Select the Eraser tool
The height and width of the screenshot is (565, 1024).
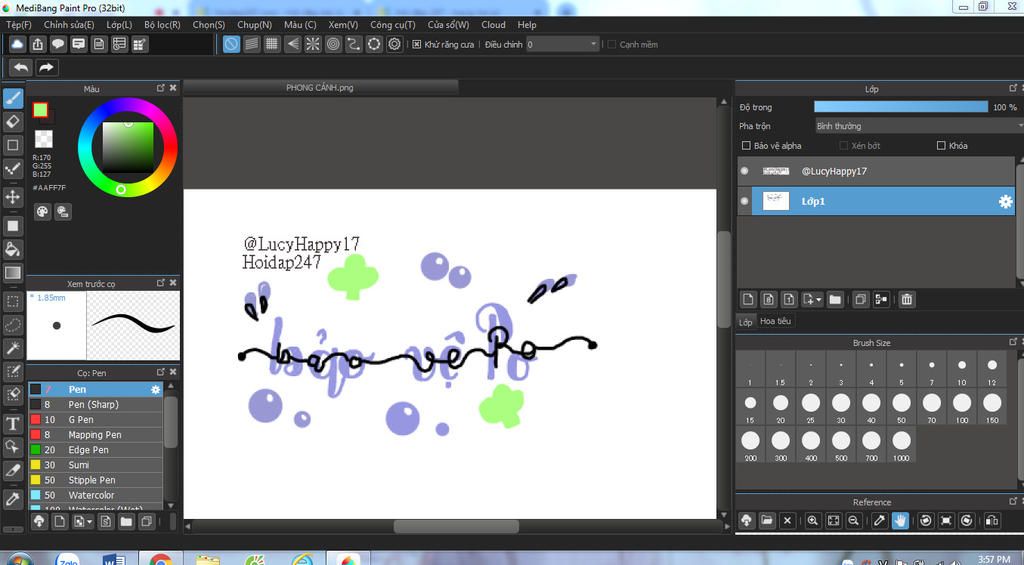tap(13, 122)
